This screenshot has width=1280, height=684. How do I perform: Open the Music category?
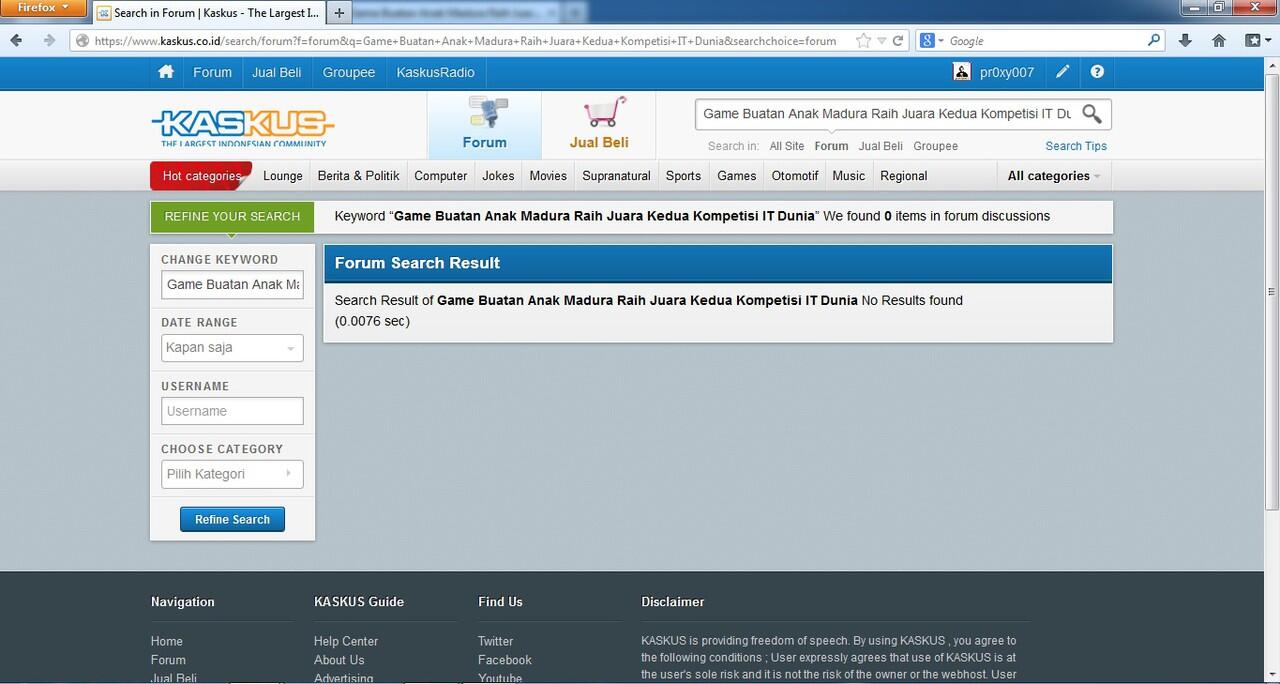(849, 176)
